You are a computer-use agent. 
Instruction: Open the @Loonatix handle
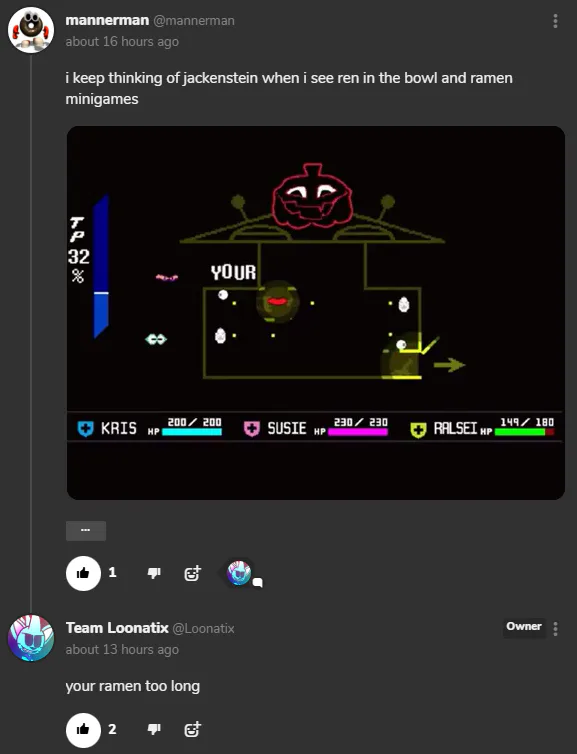pyautogui.click(x=203, y=628)
